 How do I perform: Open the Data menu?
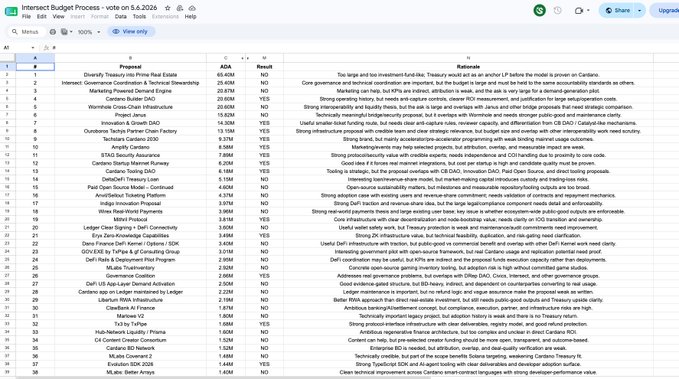120,16
